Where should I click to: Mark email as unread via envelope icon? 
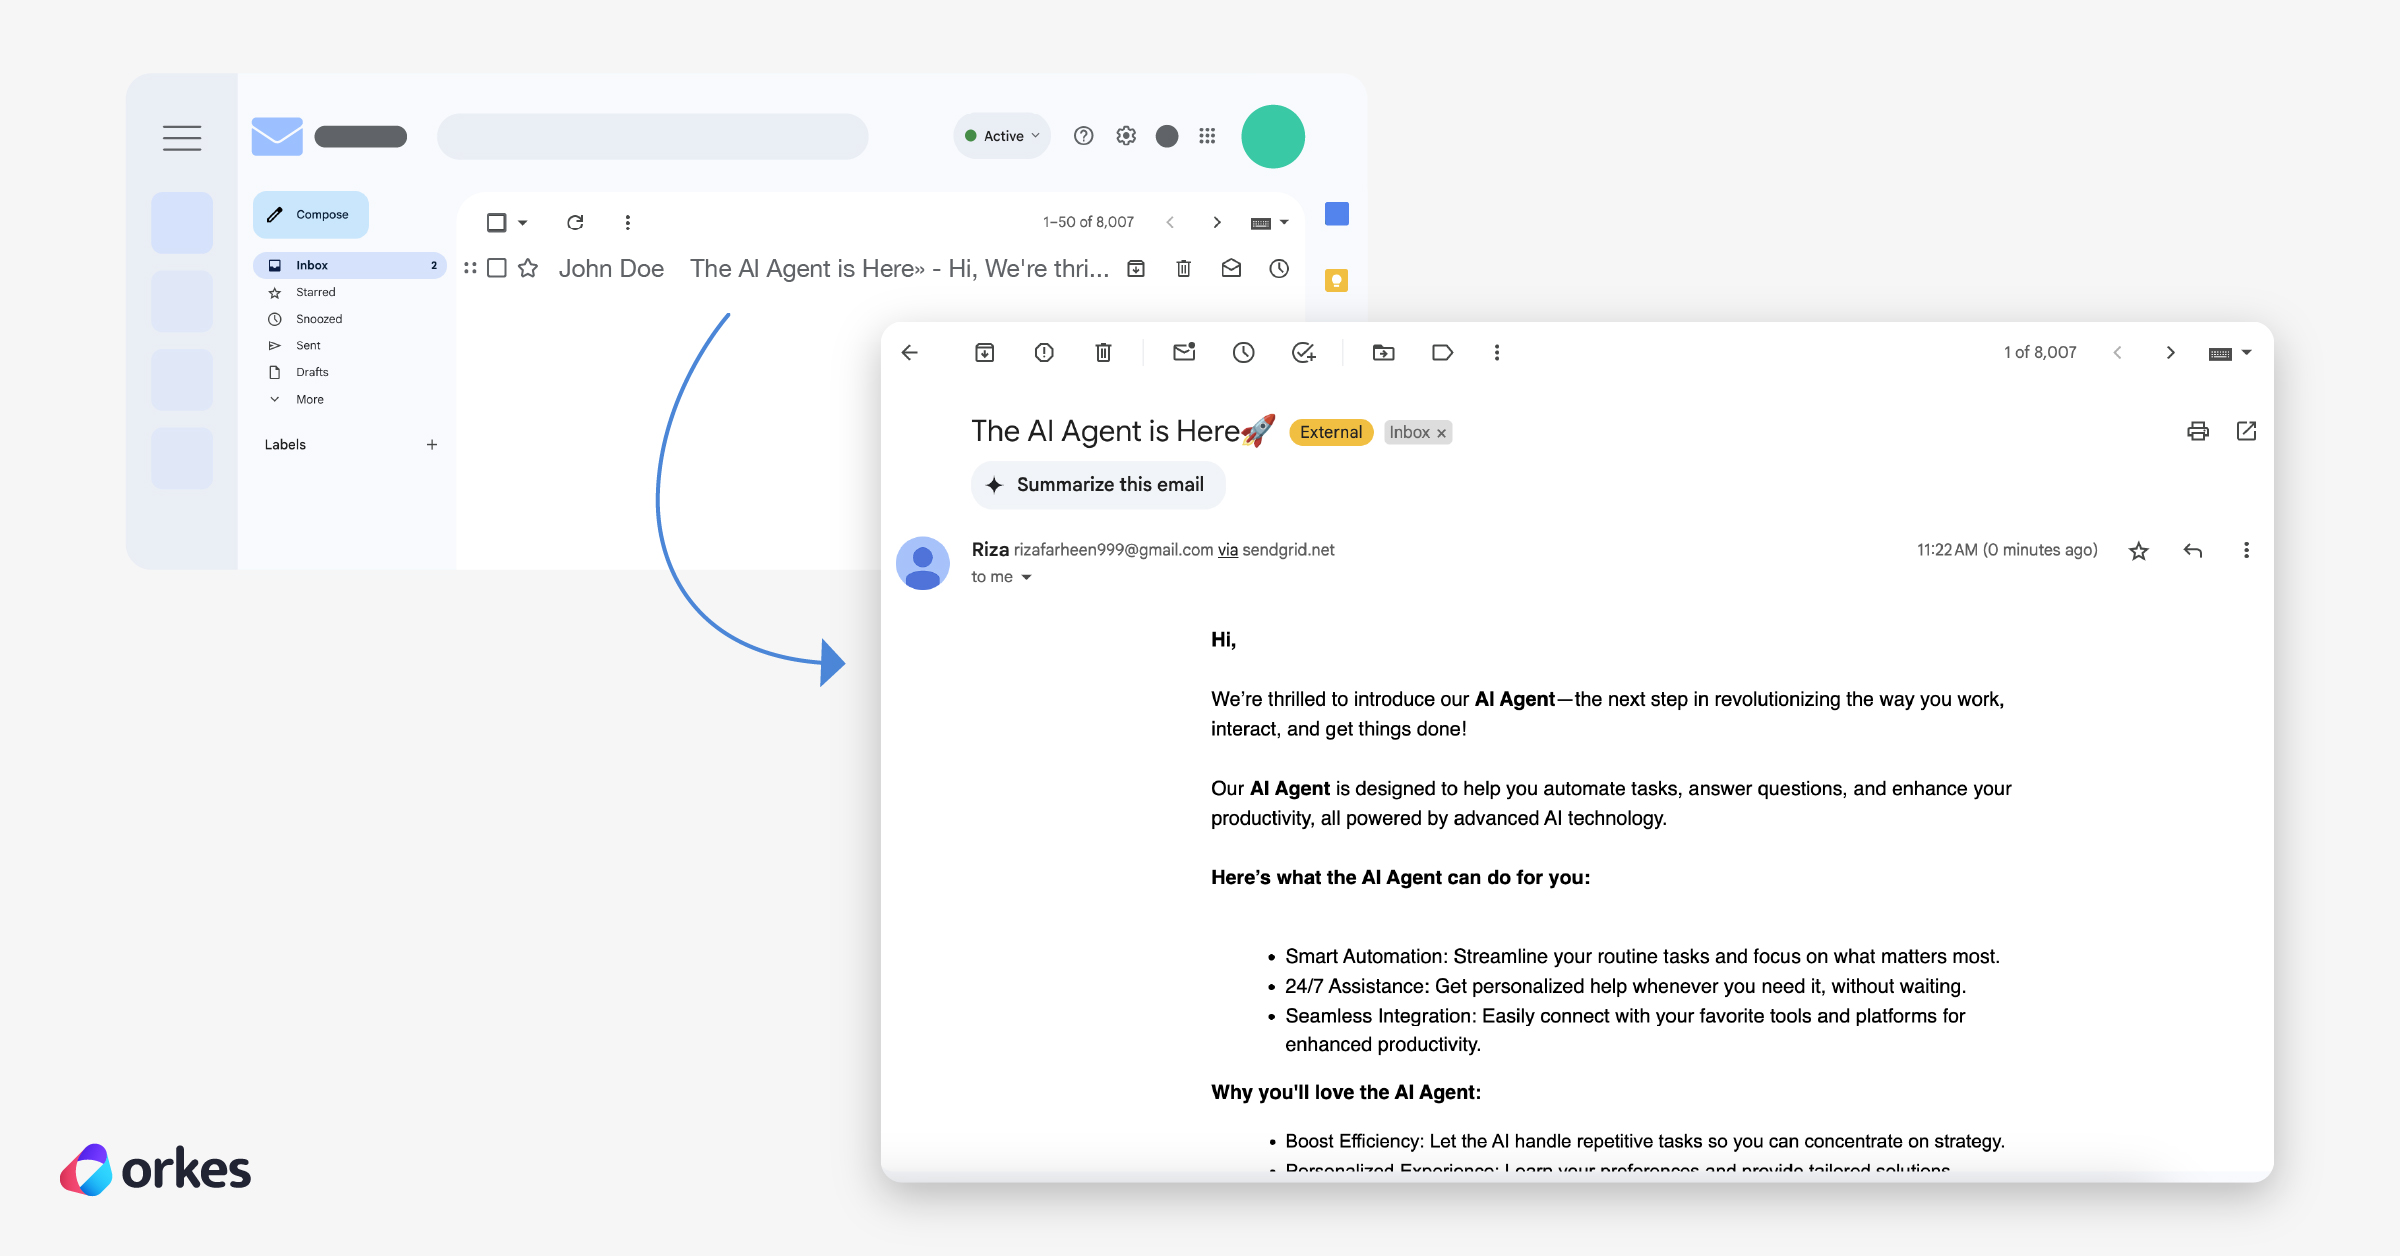pyautogui.click(x=1184, y=352)
